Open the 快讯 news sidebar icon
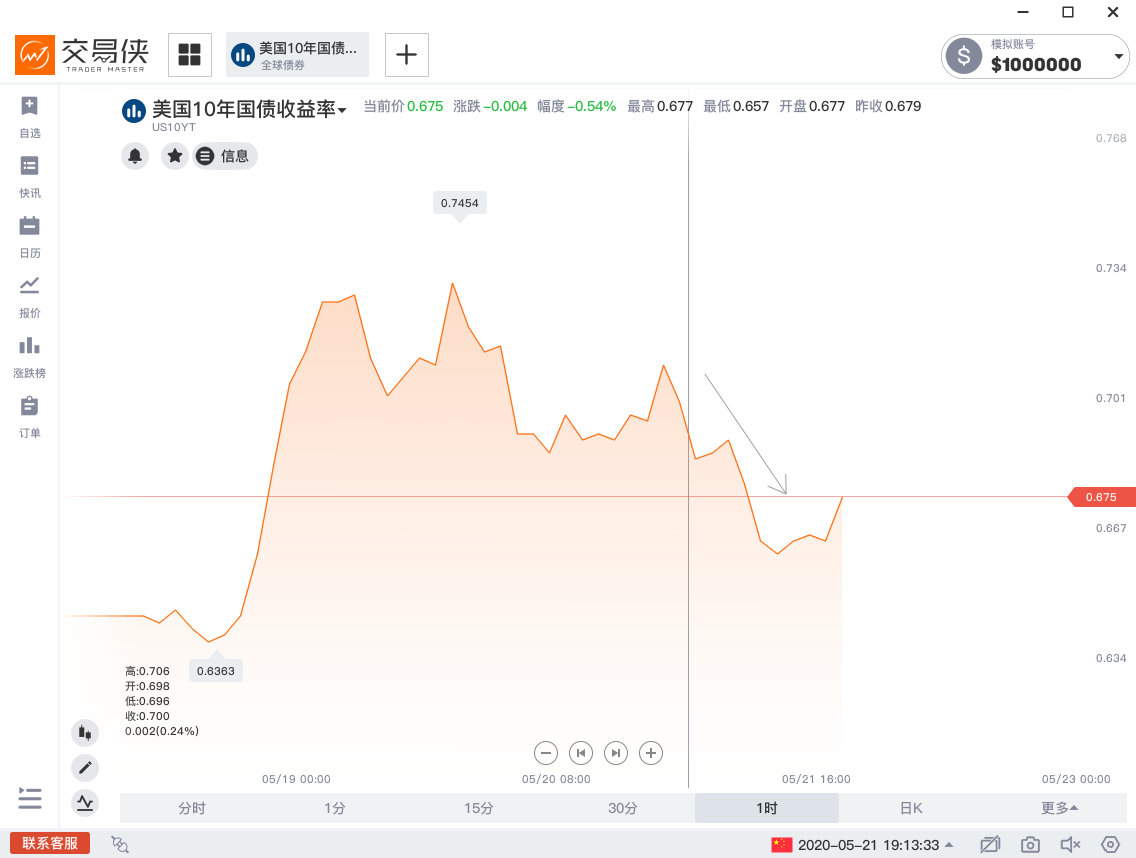Image resolution: width=1136 pixels, height=858 pixels. [30, 177]
